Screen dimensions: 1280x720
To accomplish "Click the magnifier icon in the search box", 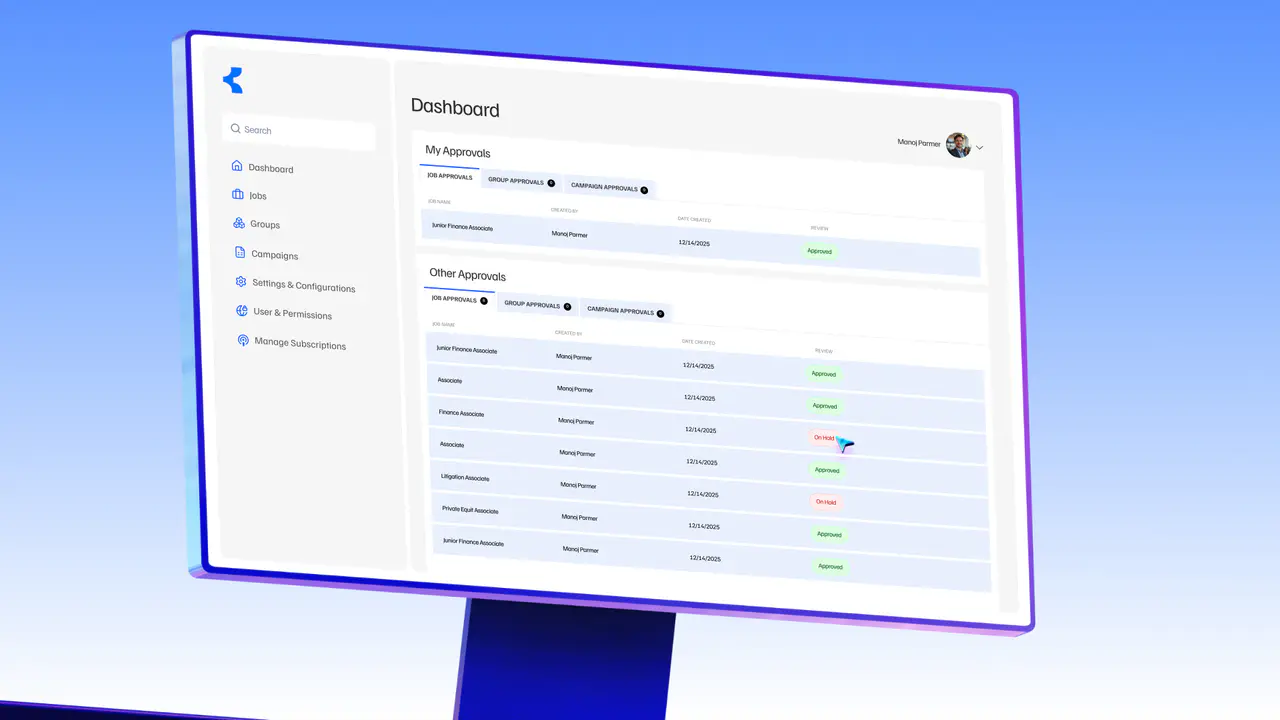I will 236,128.
